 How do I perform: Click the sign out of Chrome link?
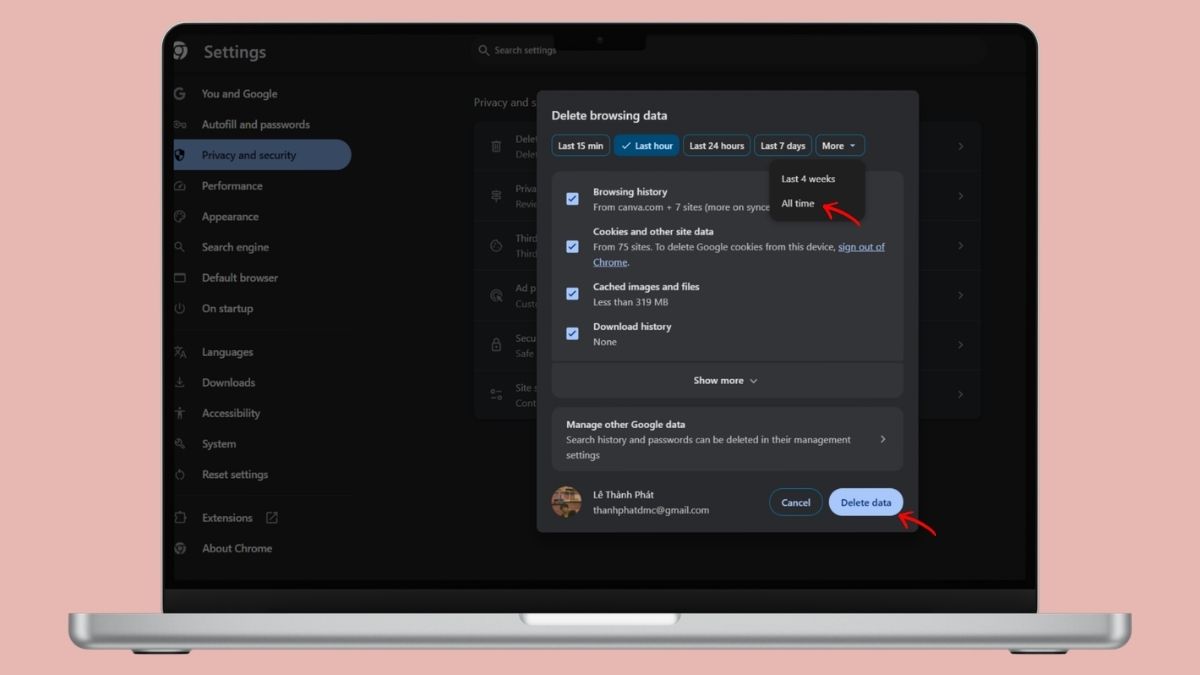pos(860,247)
